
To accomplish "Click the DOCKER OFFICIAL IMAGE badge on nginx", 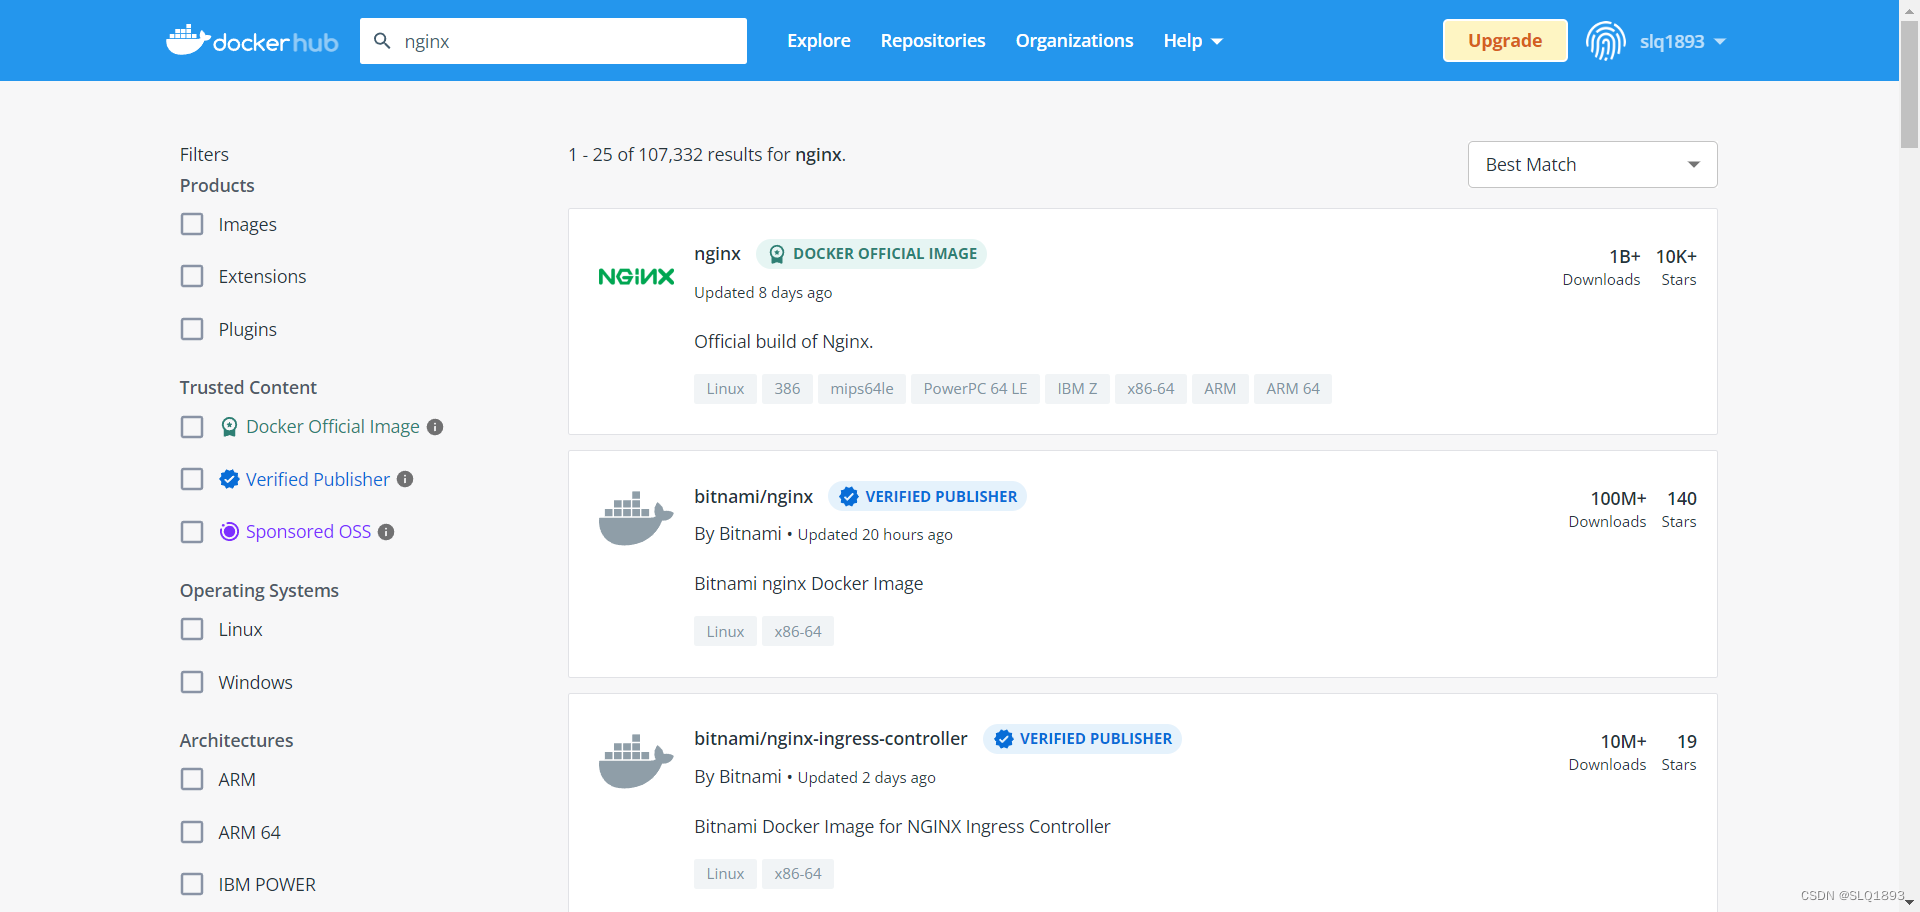I will pyautogui.click(x=871, y=254).
